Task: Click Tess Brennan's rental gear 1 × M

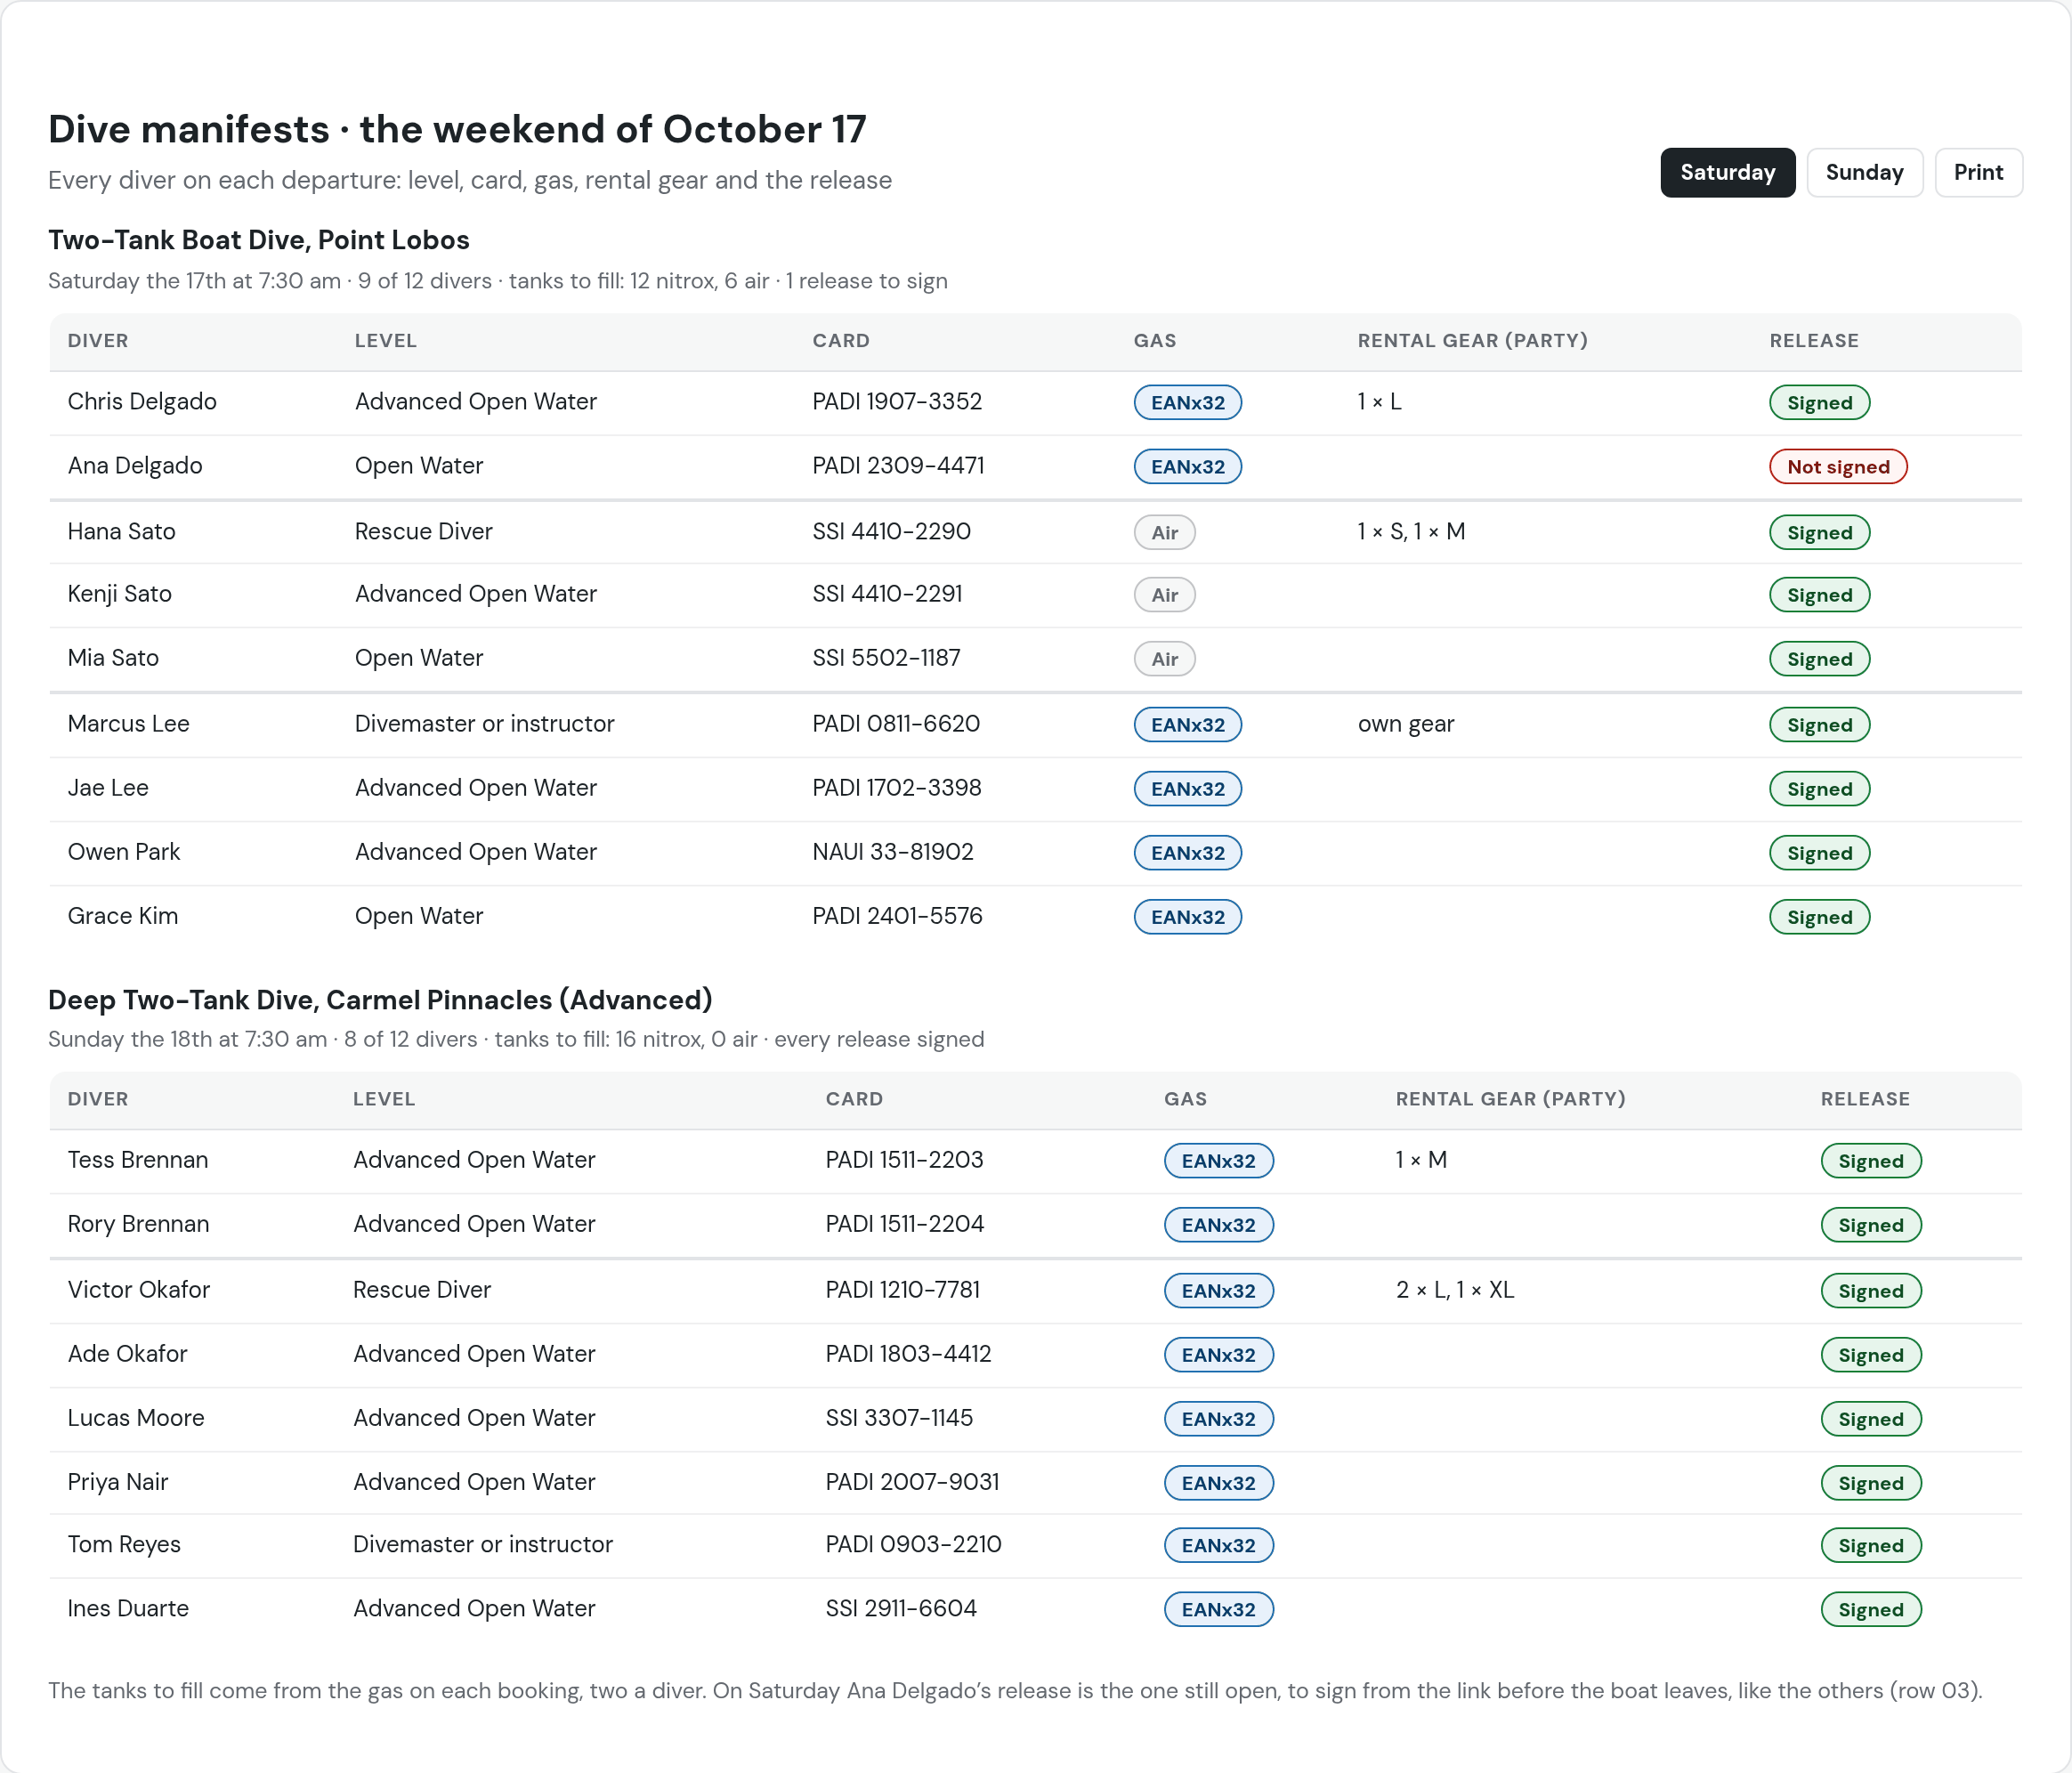Action: pos(1421,1160)
